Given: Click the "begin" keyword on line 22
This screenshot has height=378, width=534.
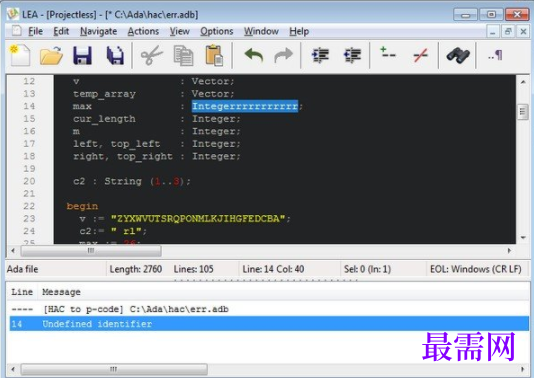Looking at the screenshot, I should click(x=82, y=206).
